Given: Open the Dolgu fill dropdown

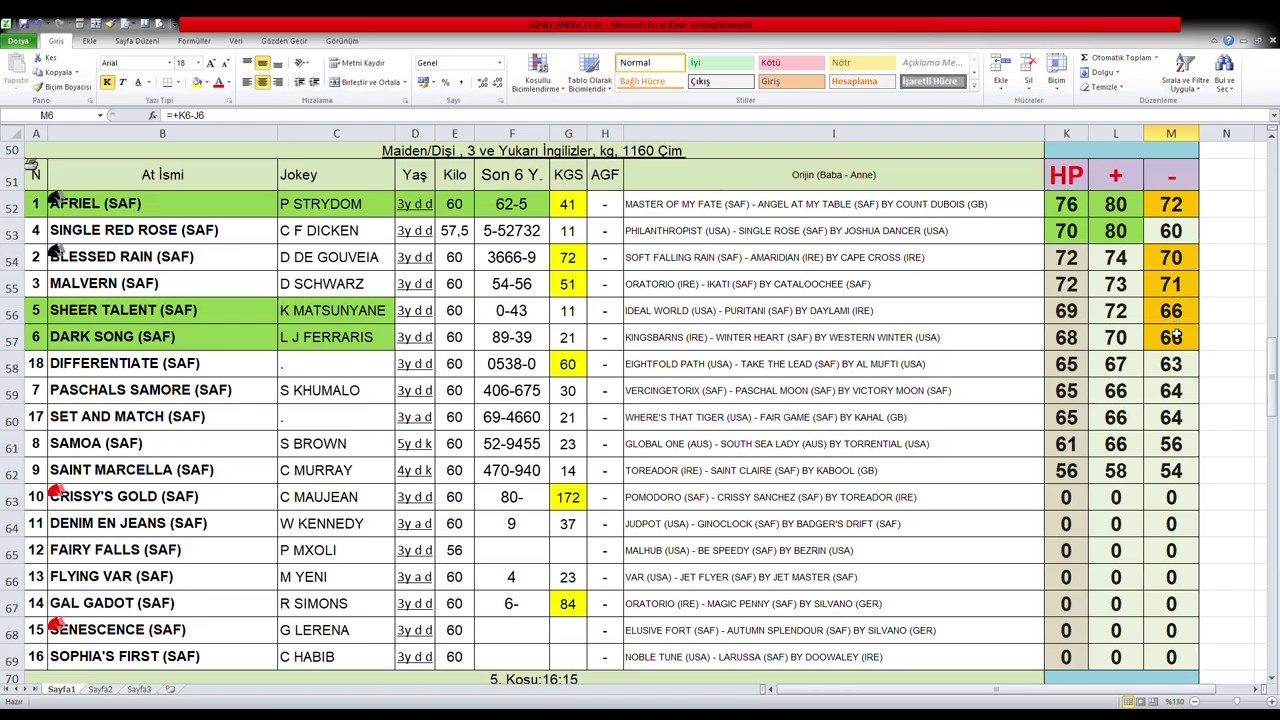Looking at the screenshot, I should pyautogui.click(x=1100, y=72).
